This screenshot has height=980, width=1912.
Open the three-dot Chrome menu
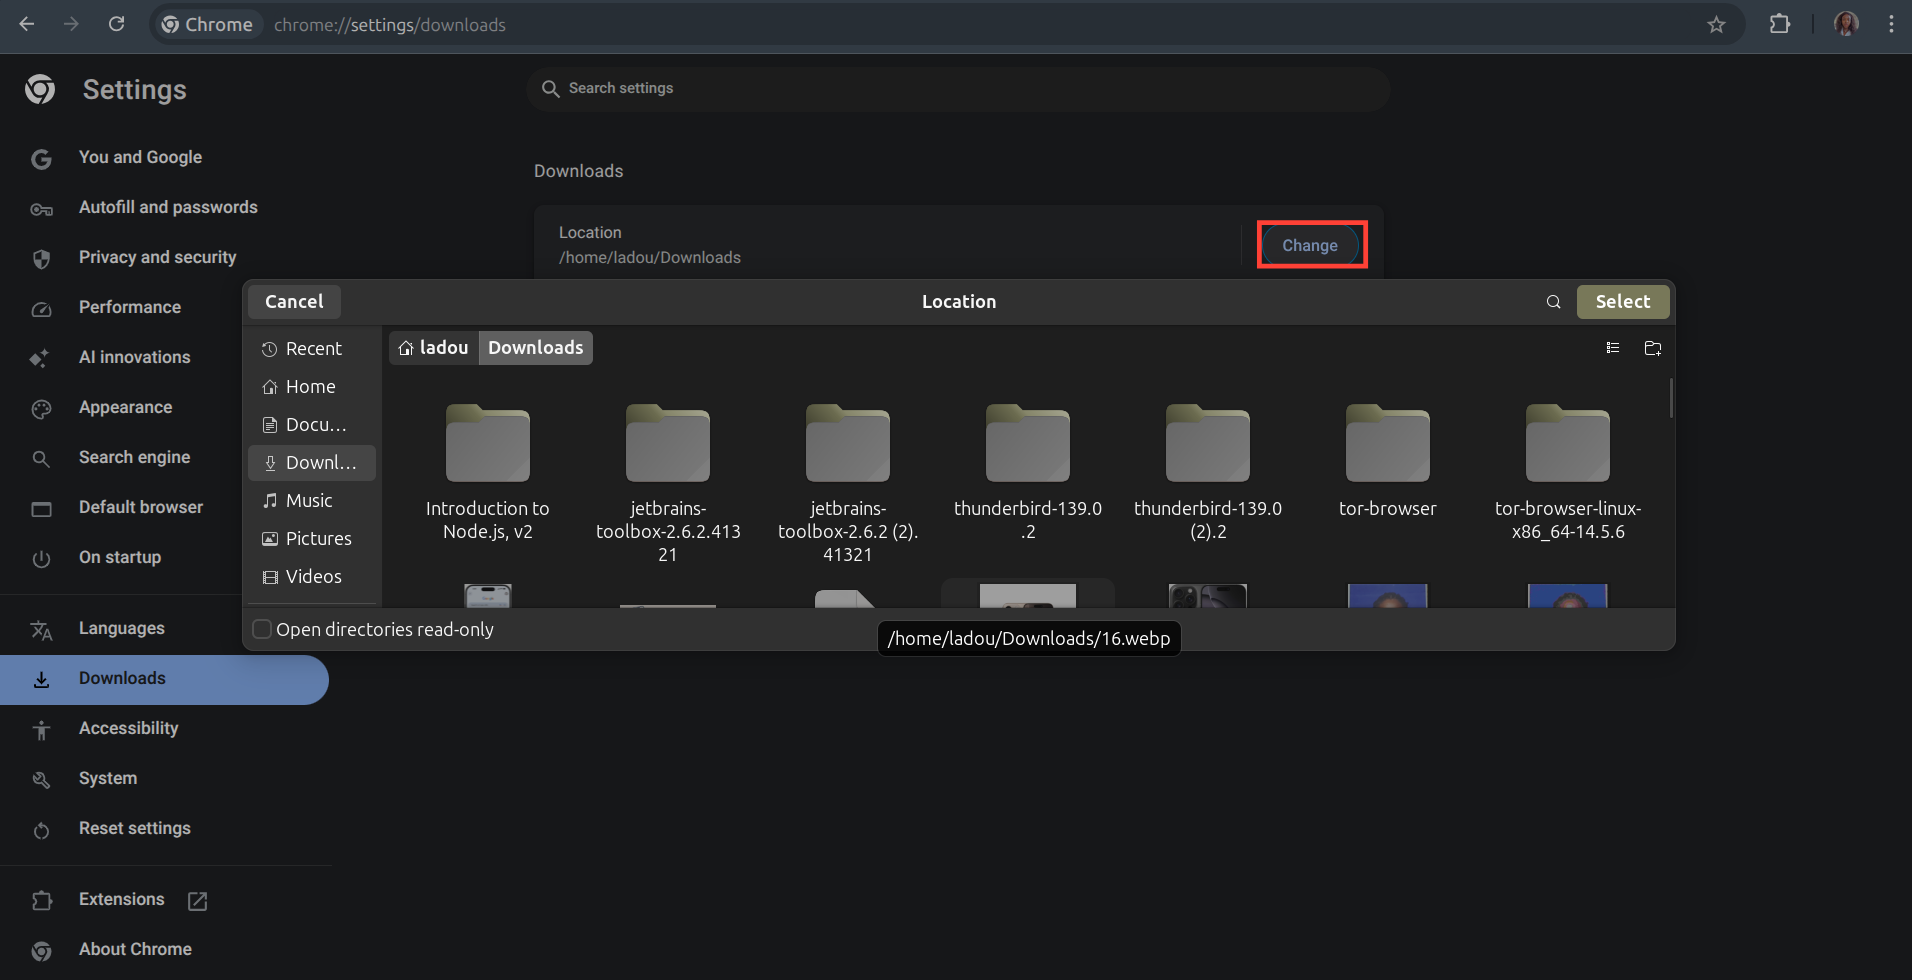pos(1891,24)
